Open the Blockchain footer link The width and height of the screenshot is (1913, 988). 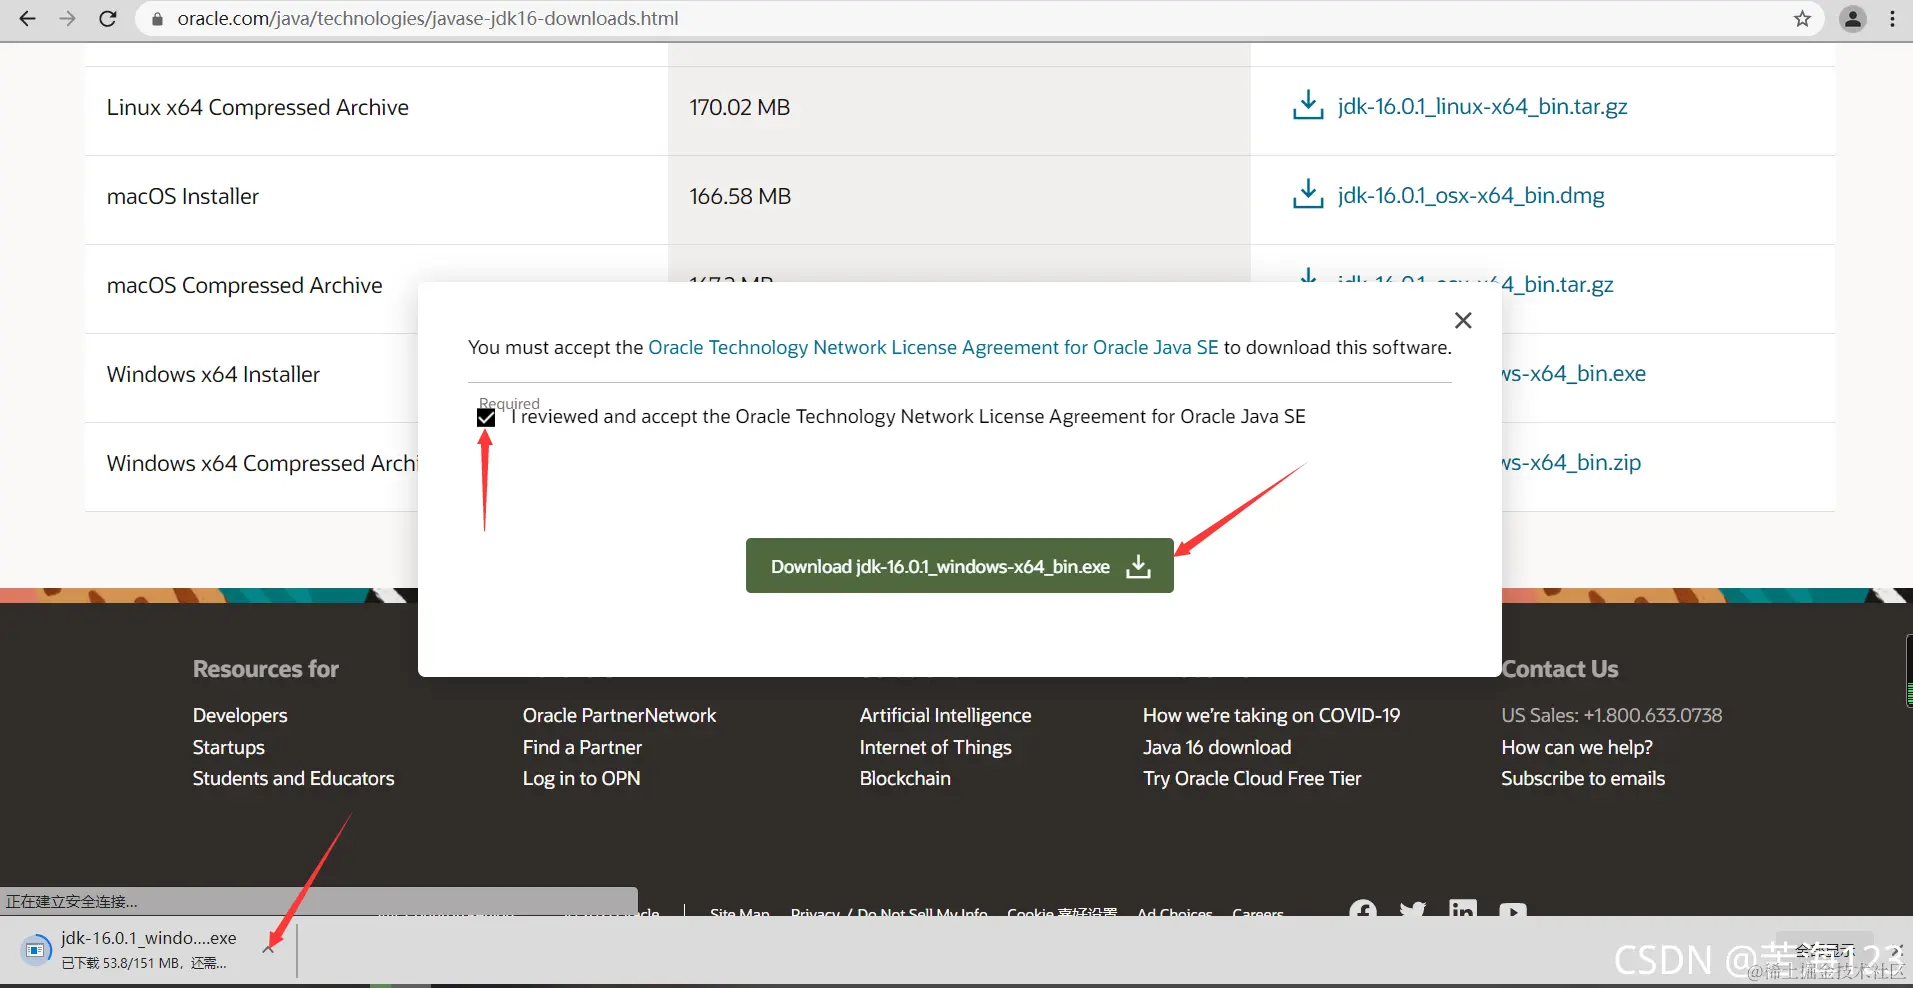coord(905,778)
